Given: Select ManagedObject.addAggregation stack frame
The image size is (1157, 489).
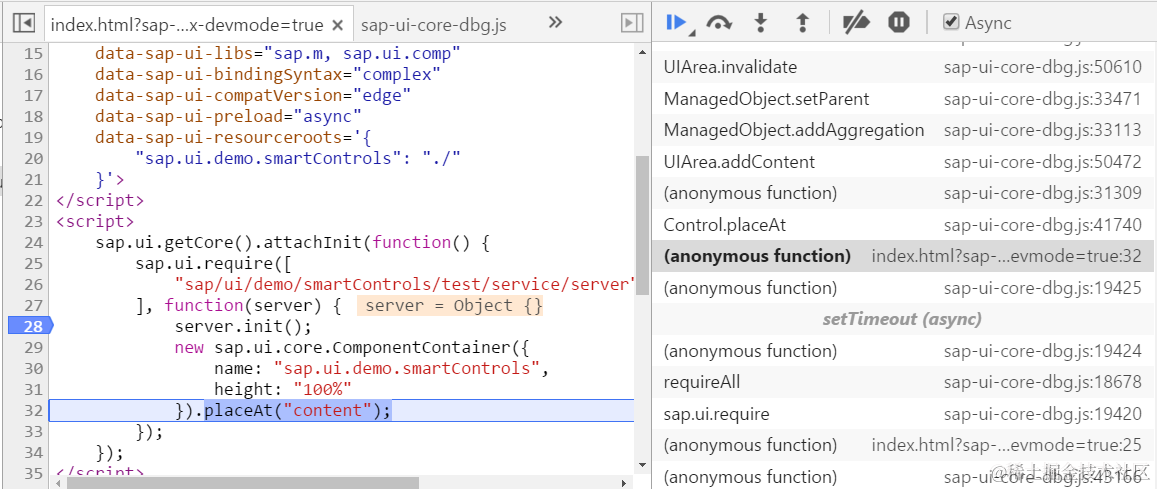Looking at the screenshot, I should (x=904, y=131).
